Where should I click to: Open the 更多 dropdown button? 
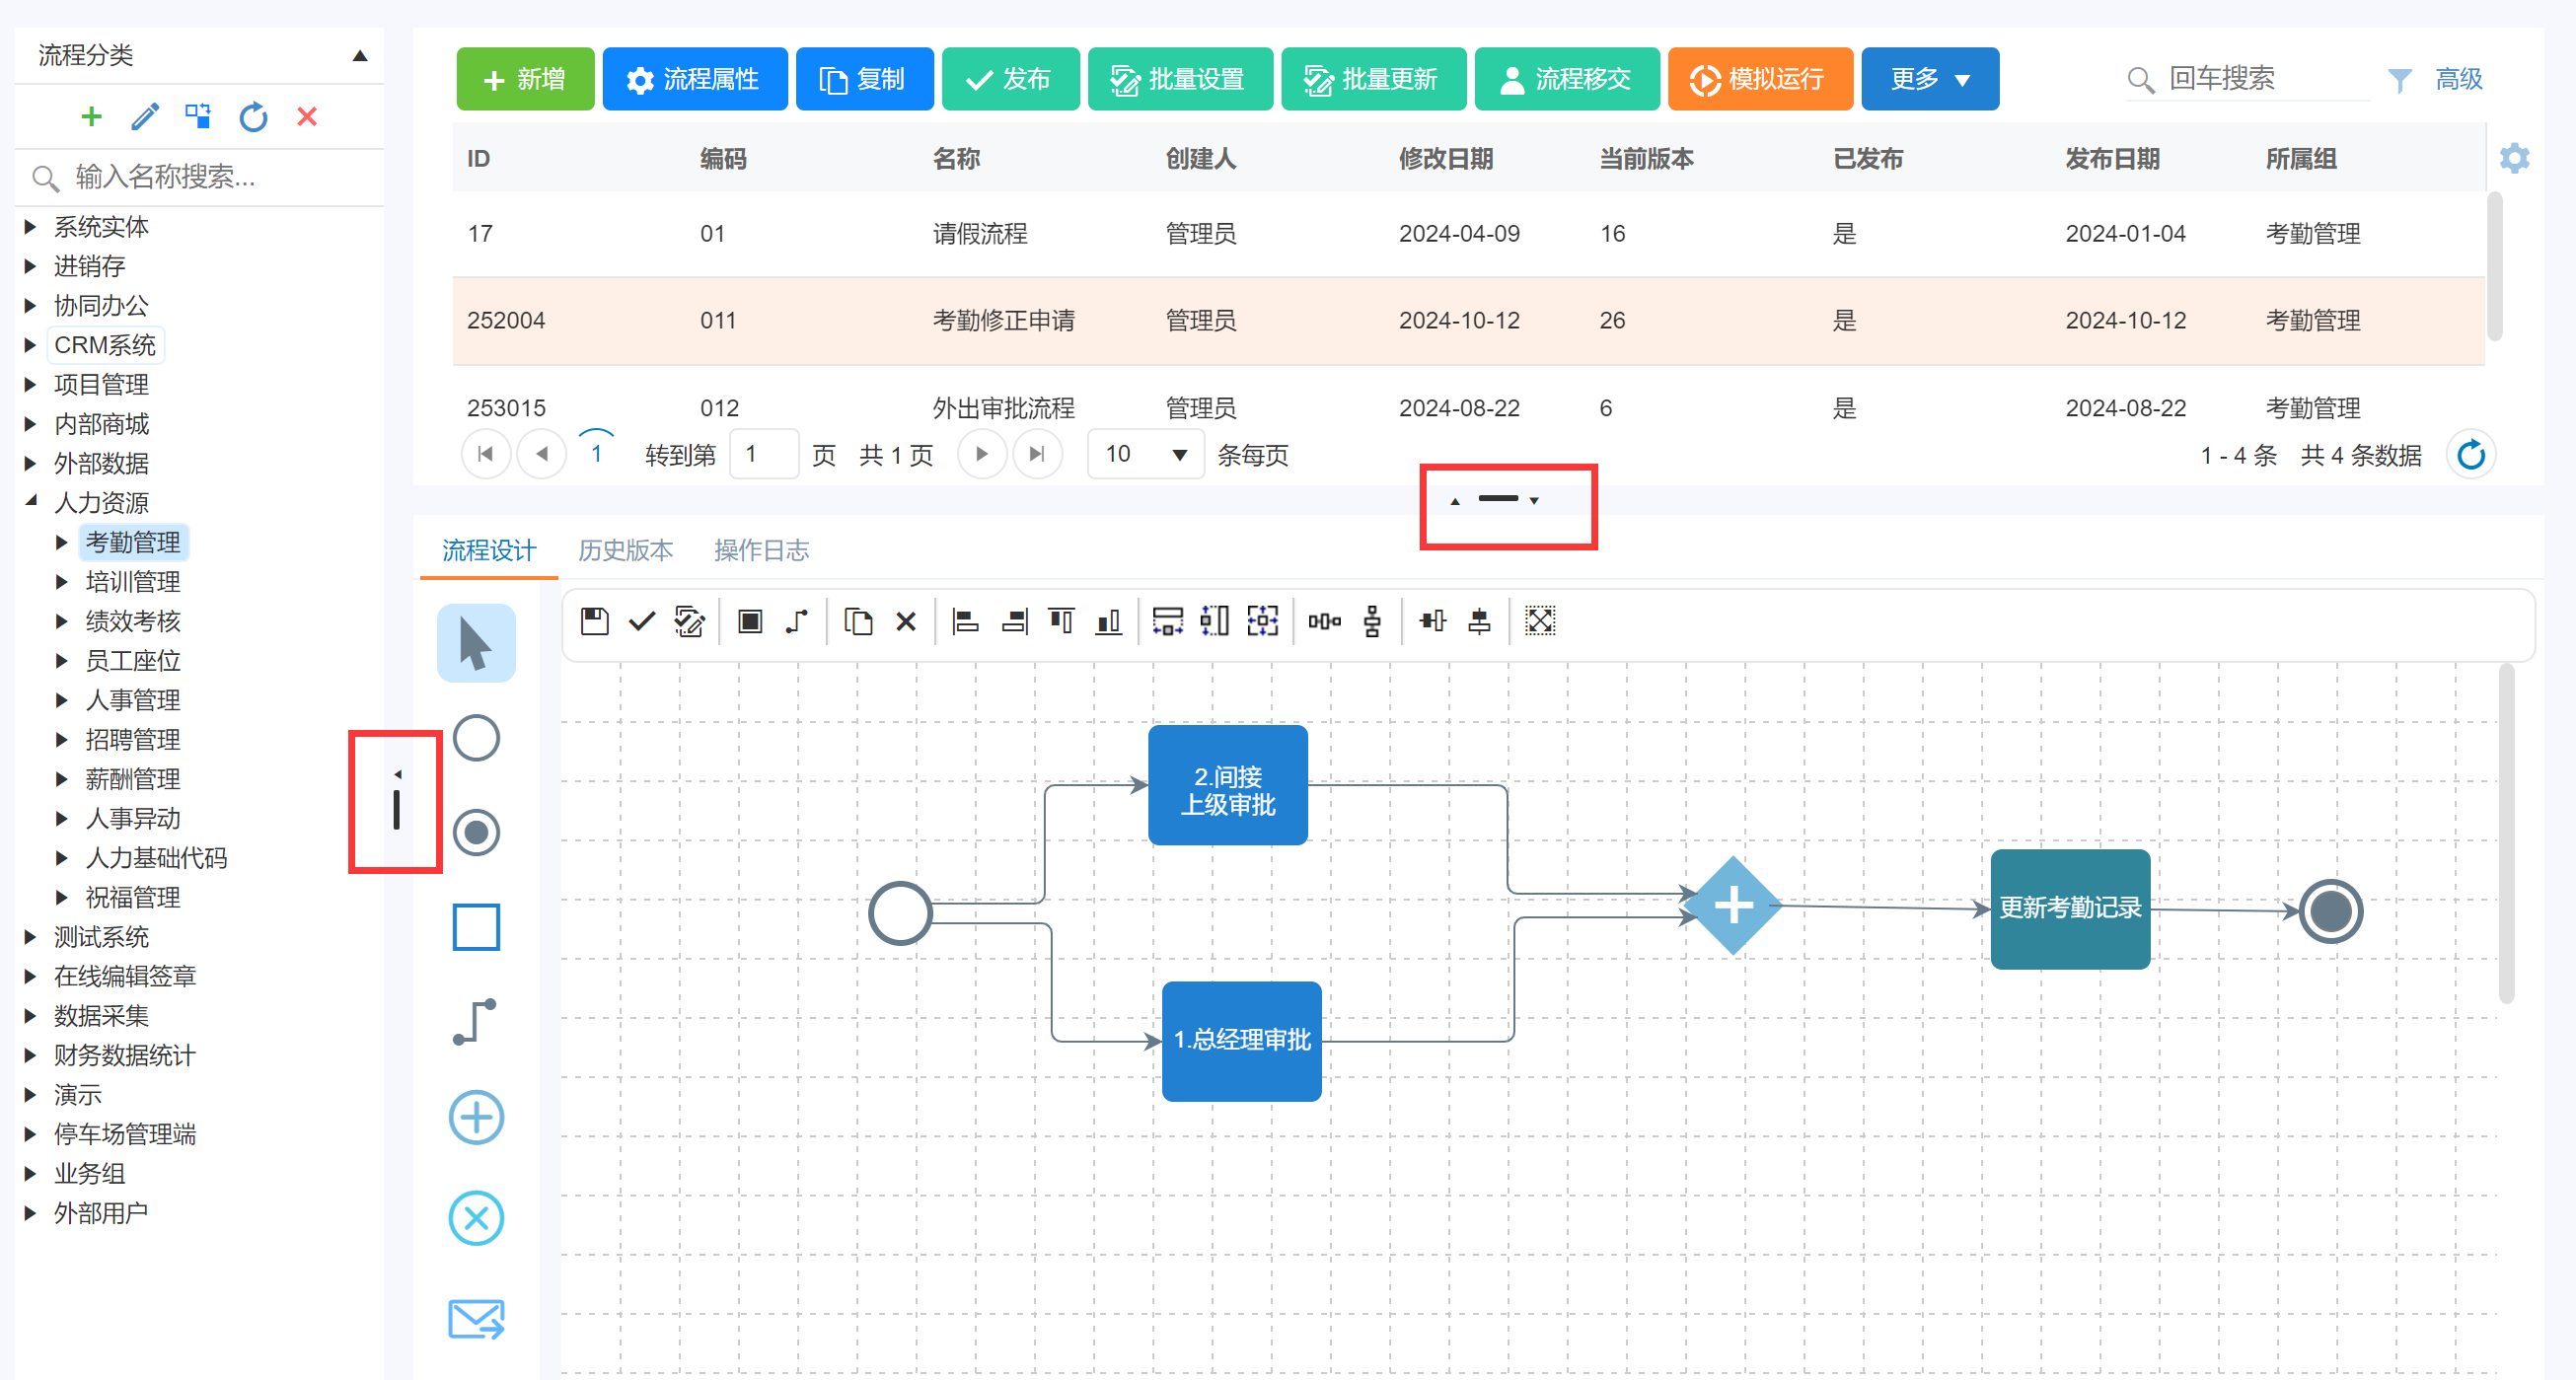[1929, 79]
